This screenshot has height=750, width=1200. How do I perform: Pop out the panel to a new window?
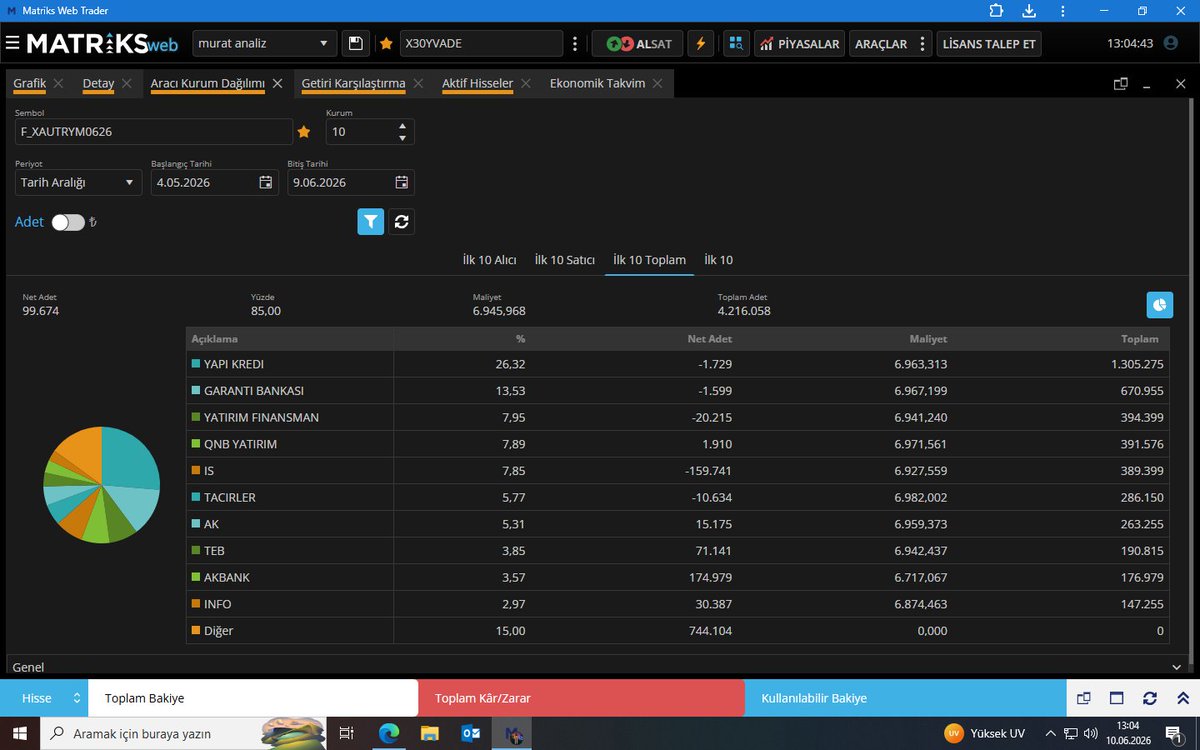[1121, 84]
